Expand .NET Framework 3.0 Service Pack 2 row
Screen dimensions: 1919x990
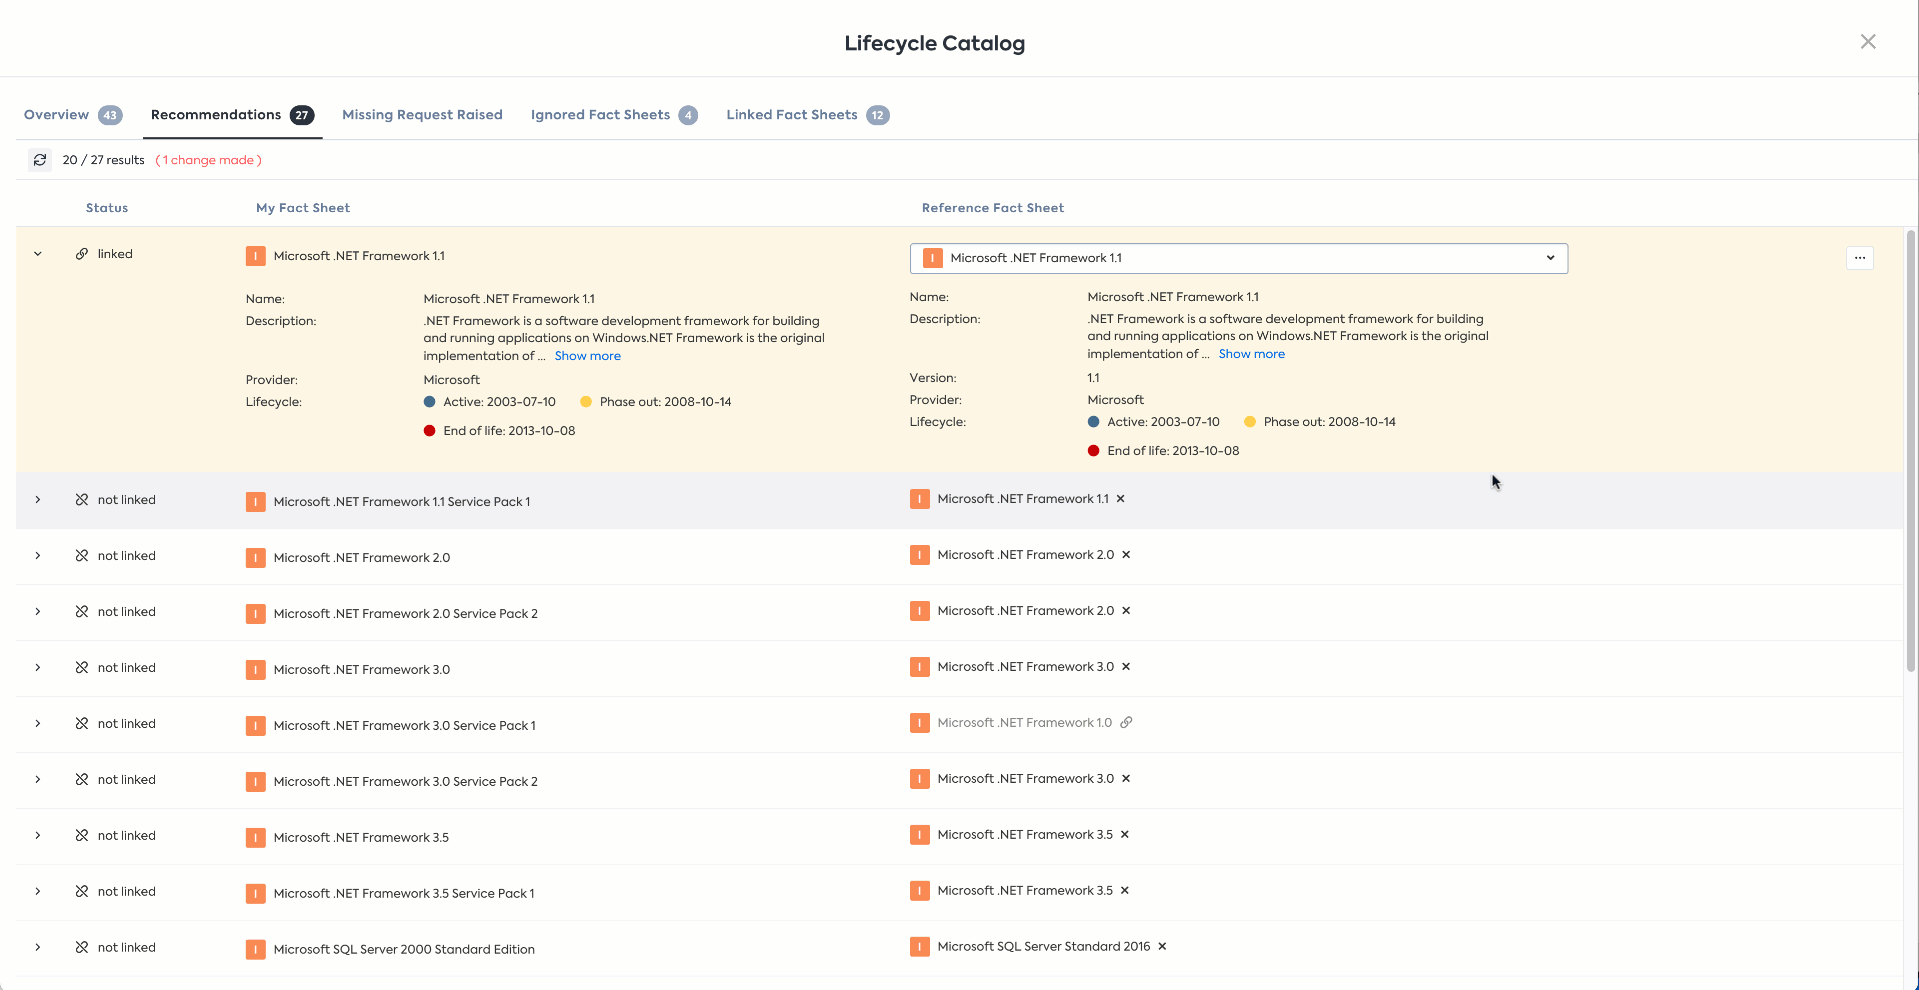[38, 780]
